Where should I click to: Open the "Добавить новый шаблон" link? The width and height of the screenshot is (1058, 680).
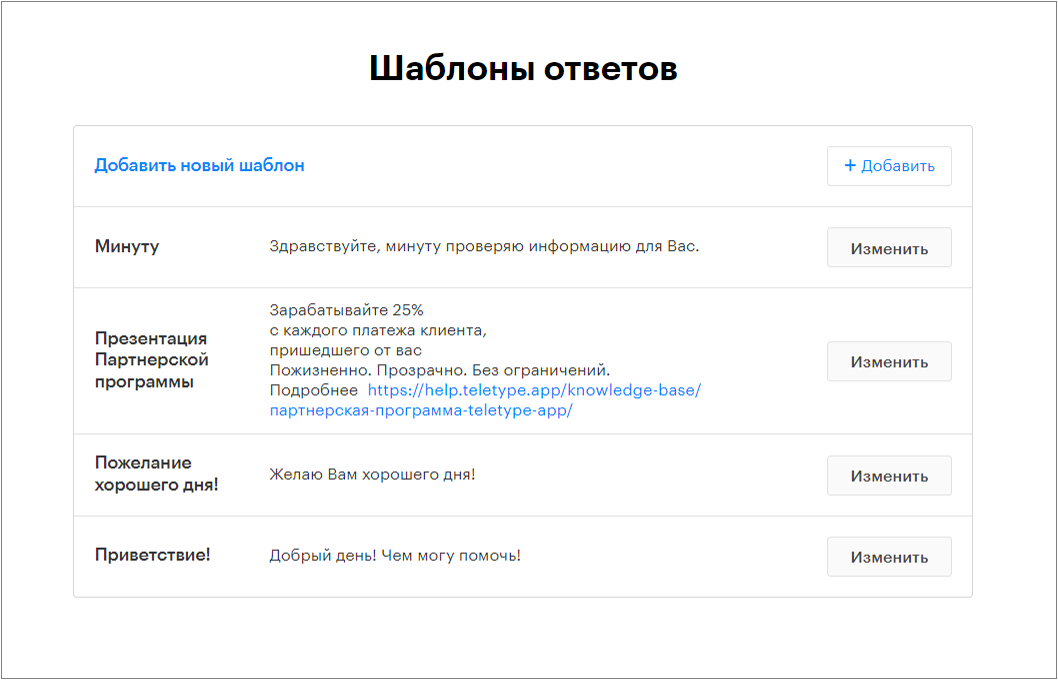pyautogui.click(x=199, y=165)
